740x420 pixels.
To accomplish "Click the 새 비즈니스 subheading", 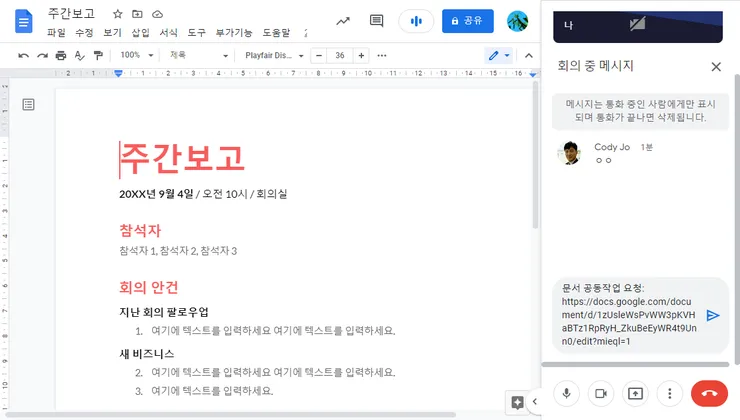I will click(x=147, y=353).
